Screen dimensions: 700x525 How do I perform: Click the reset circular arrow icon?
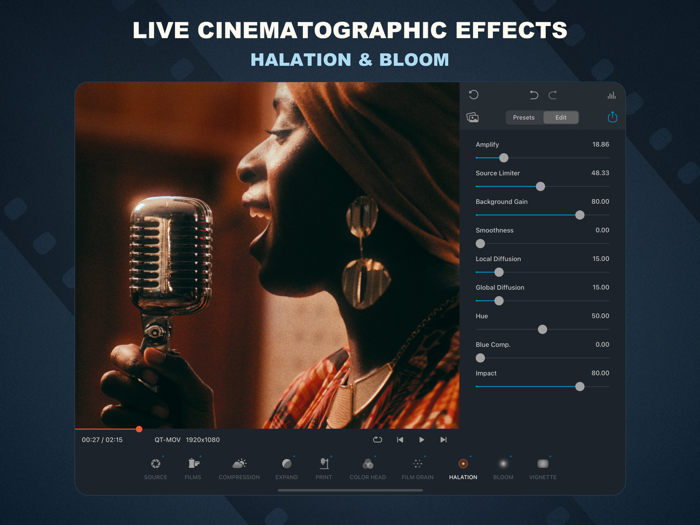474,95
